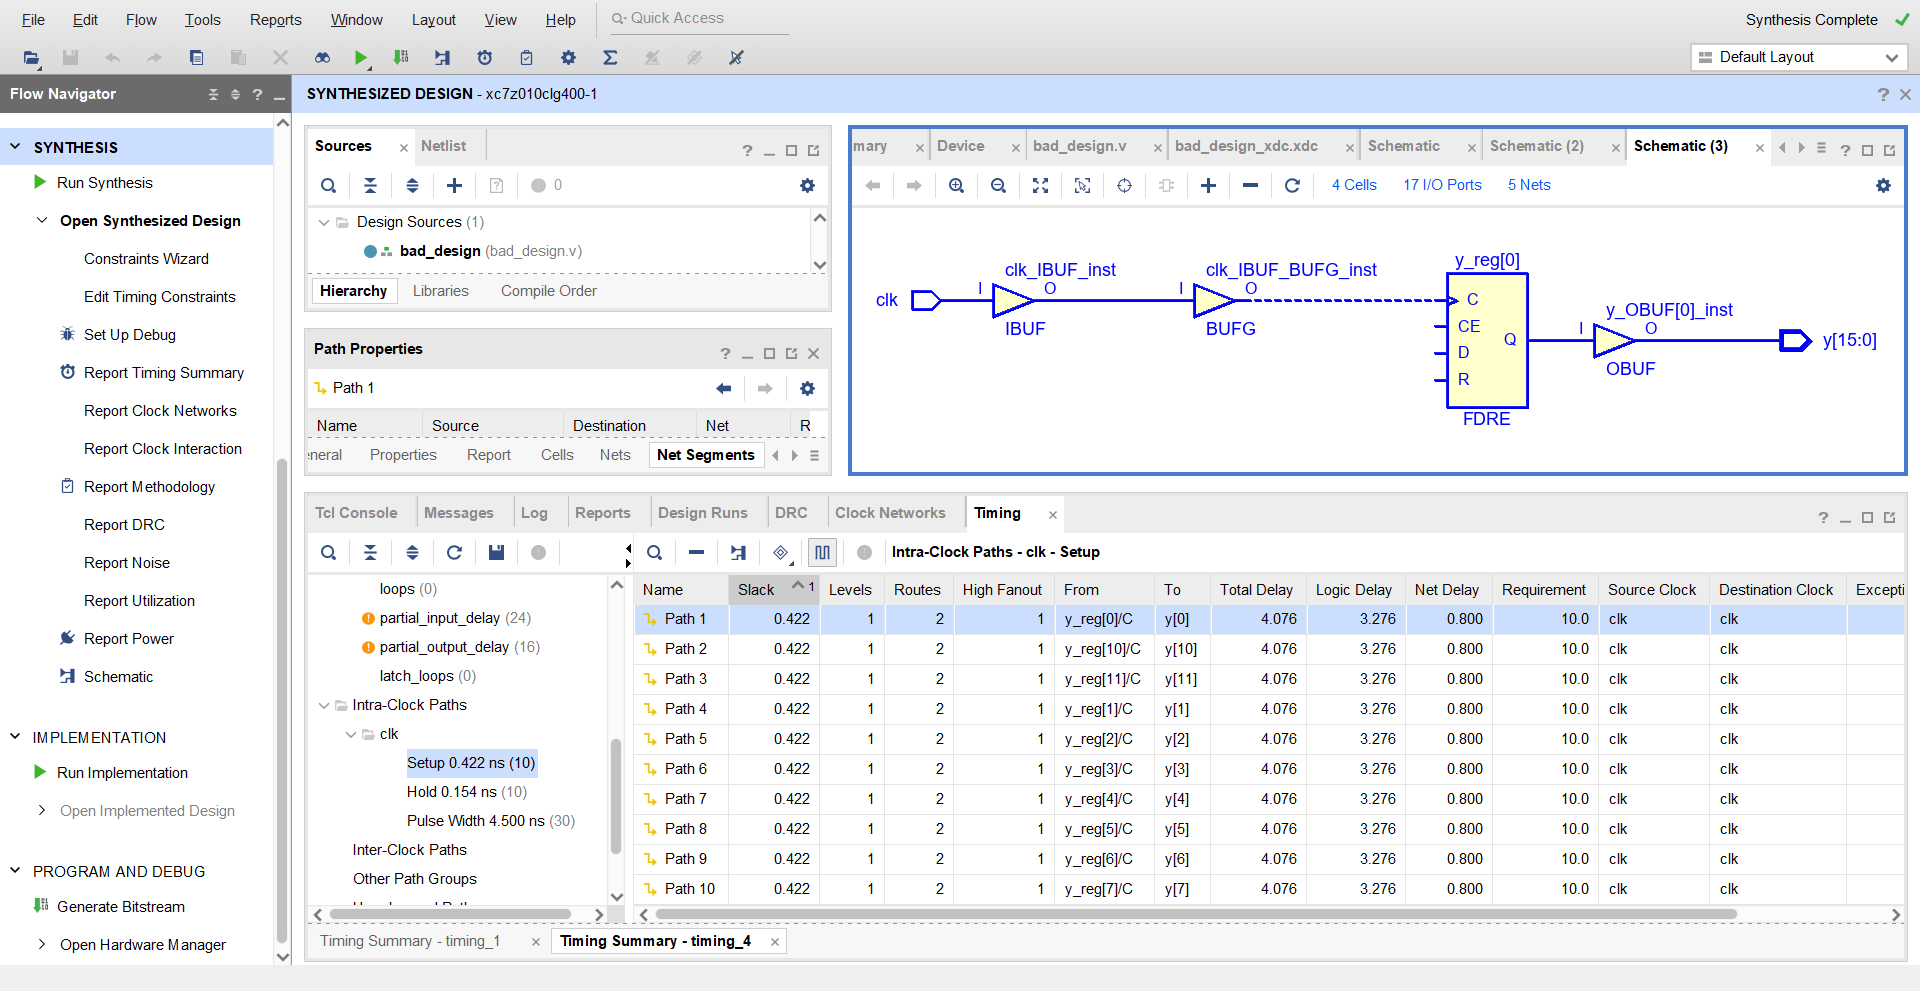The width and height of the screenshot is (1920, 991).
Task: Expand Open Hardware Manager node
Action: [42, 944]
